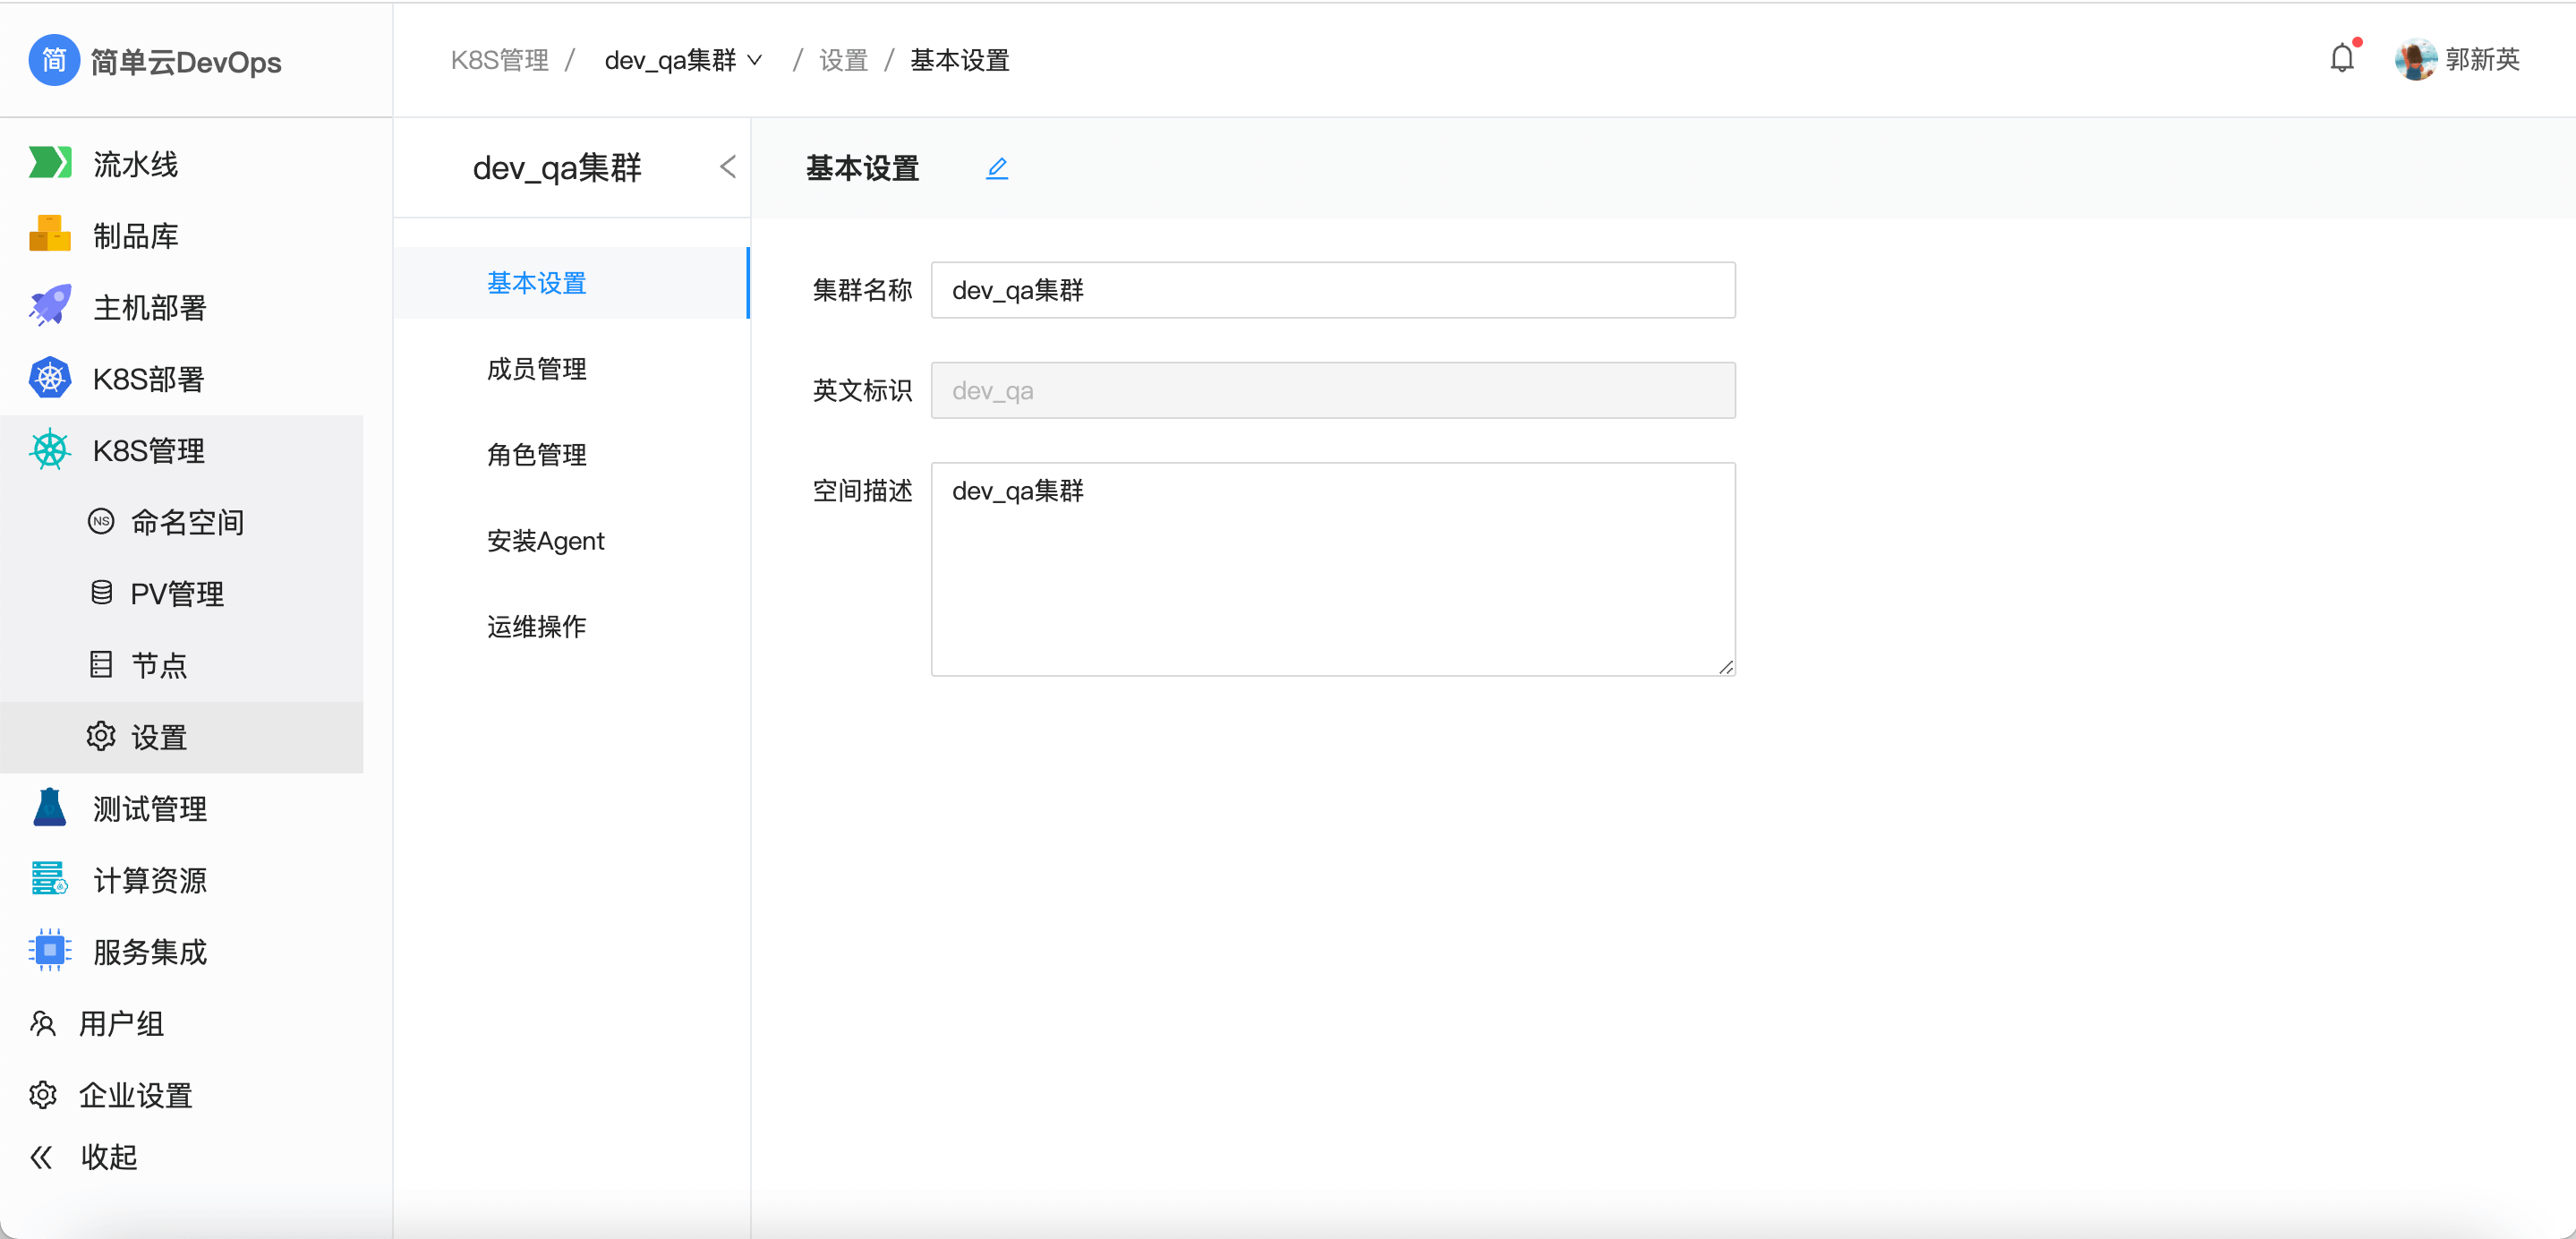This screenshot has width=2576, height=1239.
Task: Click the K8S管理 breadcrumb link
Action: [x=499, y=60]
